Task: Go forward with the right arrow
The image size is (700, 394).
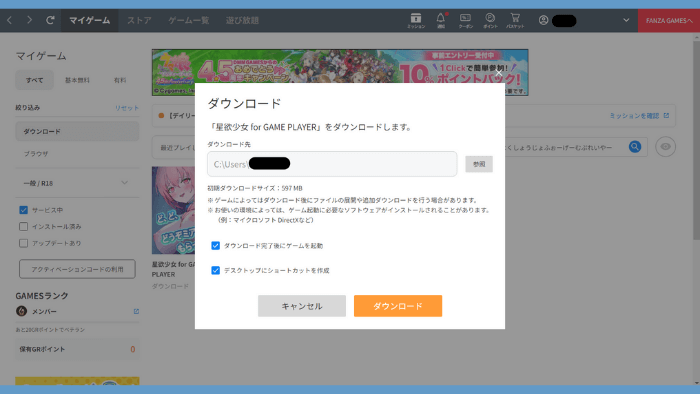Action: (29, 20)
